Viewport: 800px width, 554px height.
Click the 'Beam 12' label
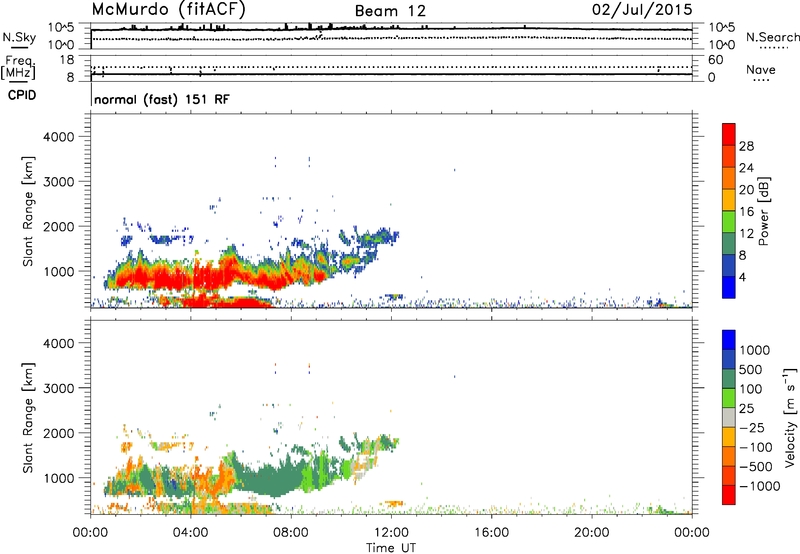click(x=390, y=11)
